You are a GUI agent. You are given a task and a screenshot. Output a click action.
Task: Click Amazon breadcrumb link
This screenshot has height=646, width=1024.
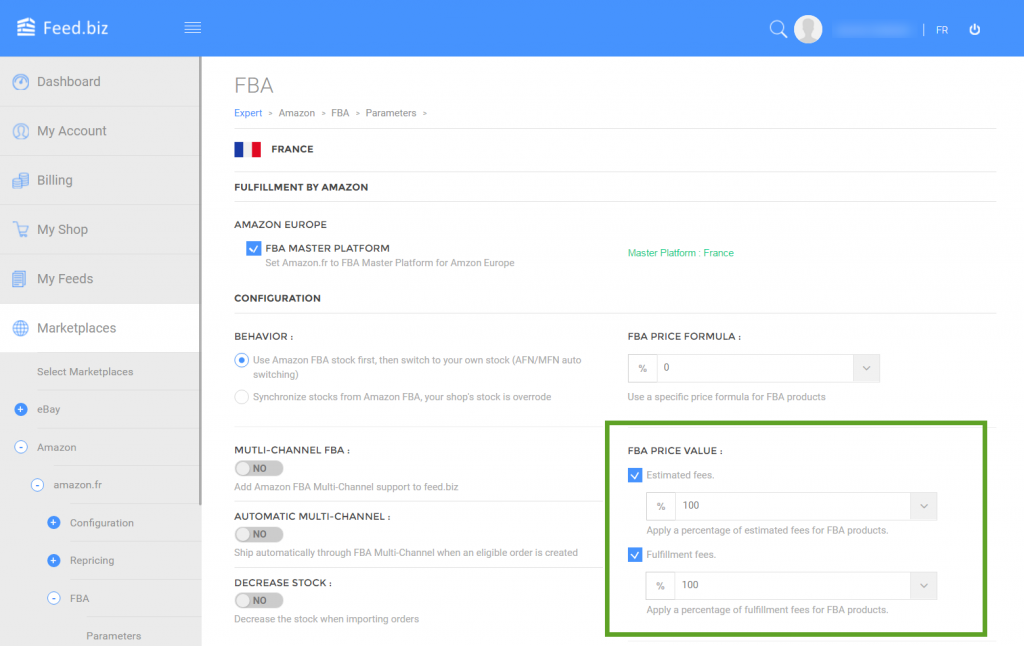(x=296, y=113)
